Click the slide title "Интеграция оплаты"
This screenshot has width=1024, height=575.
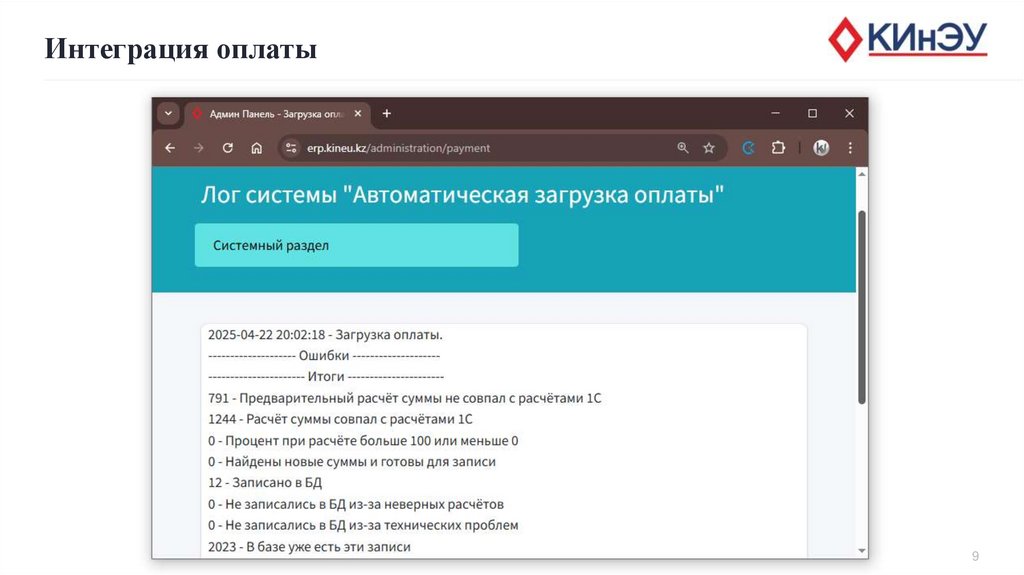181,49
